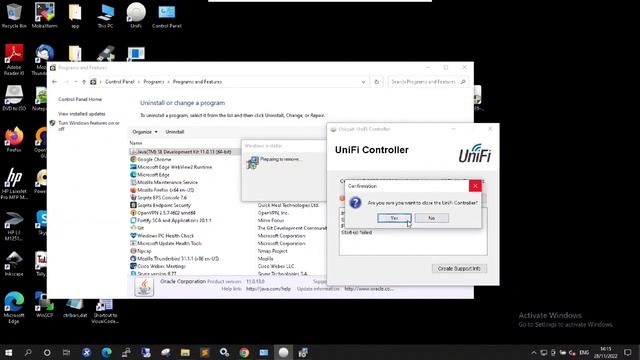Image resolution: width=640 pixels, height=360 pixels.
Task: Select Microsoft Edge WebView2 Runtime entry
Action: tap(175, 167)
